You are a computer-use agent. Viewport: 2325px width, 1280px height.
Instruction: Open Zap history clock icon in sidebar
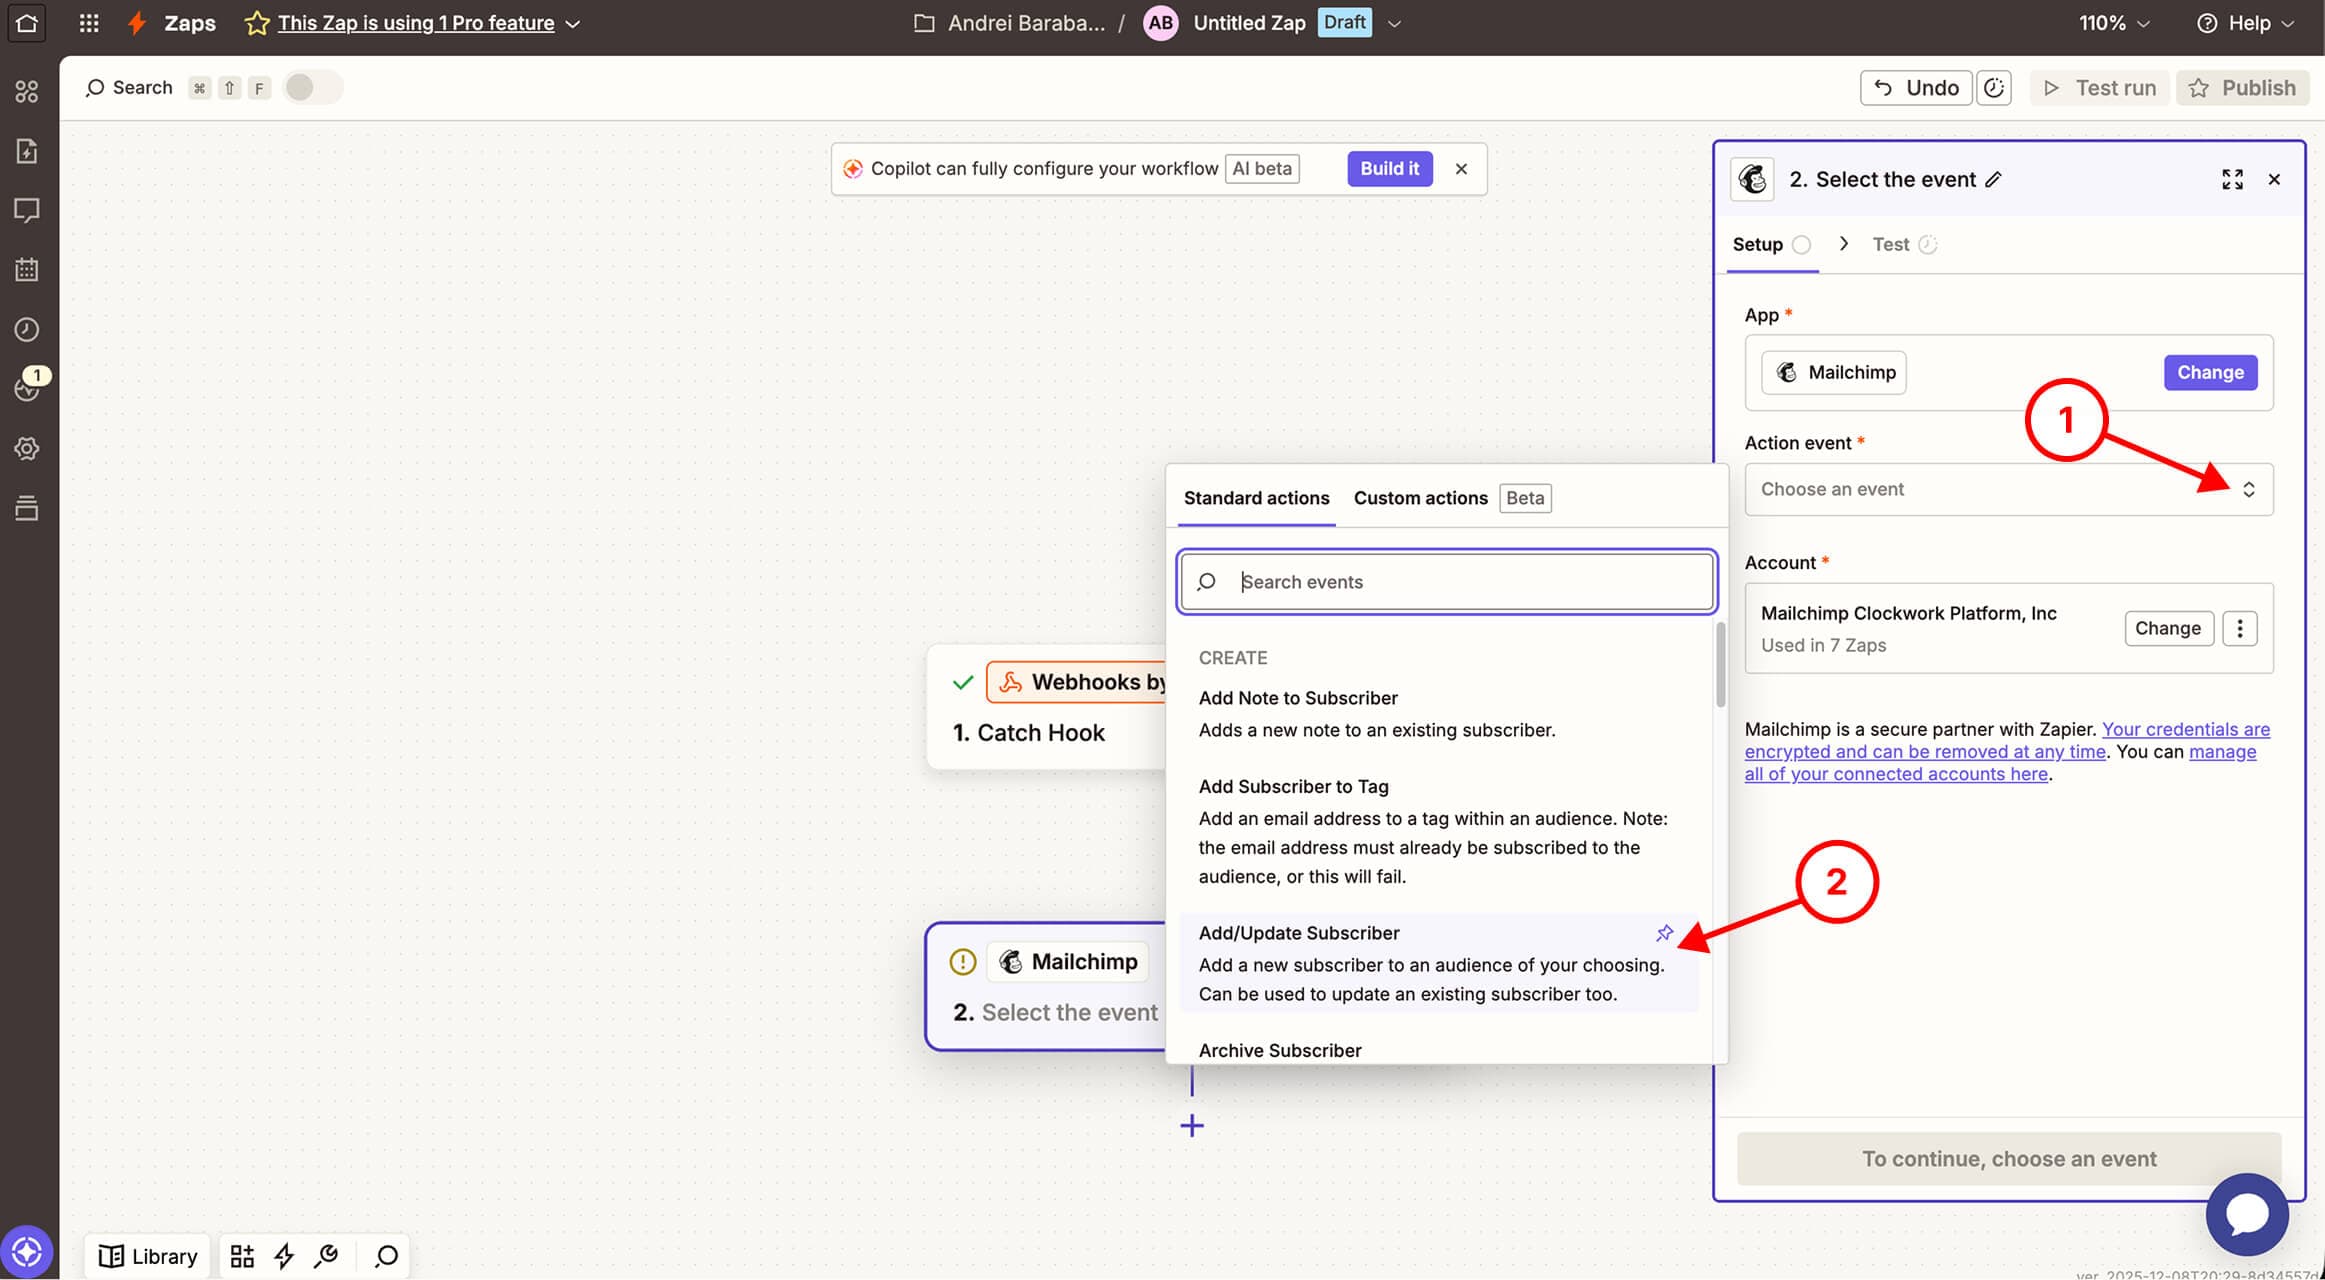[27, 330]
